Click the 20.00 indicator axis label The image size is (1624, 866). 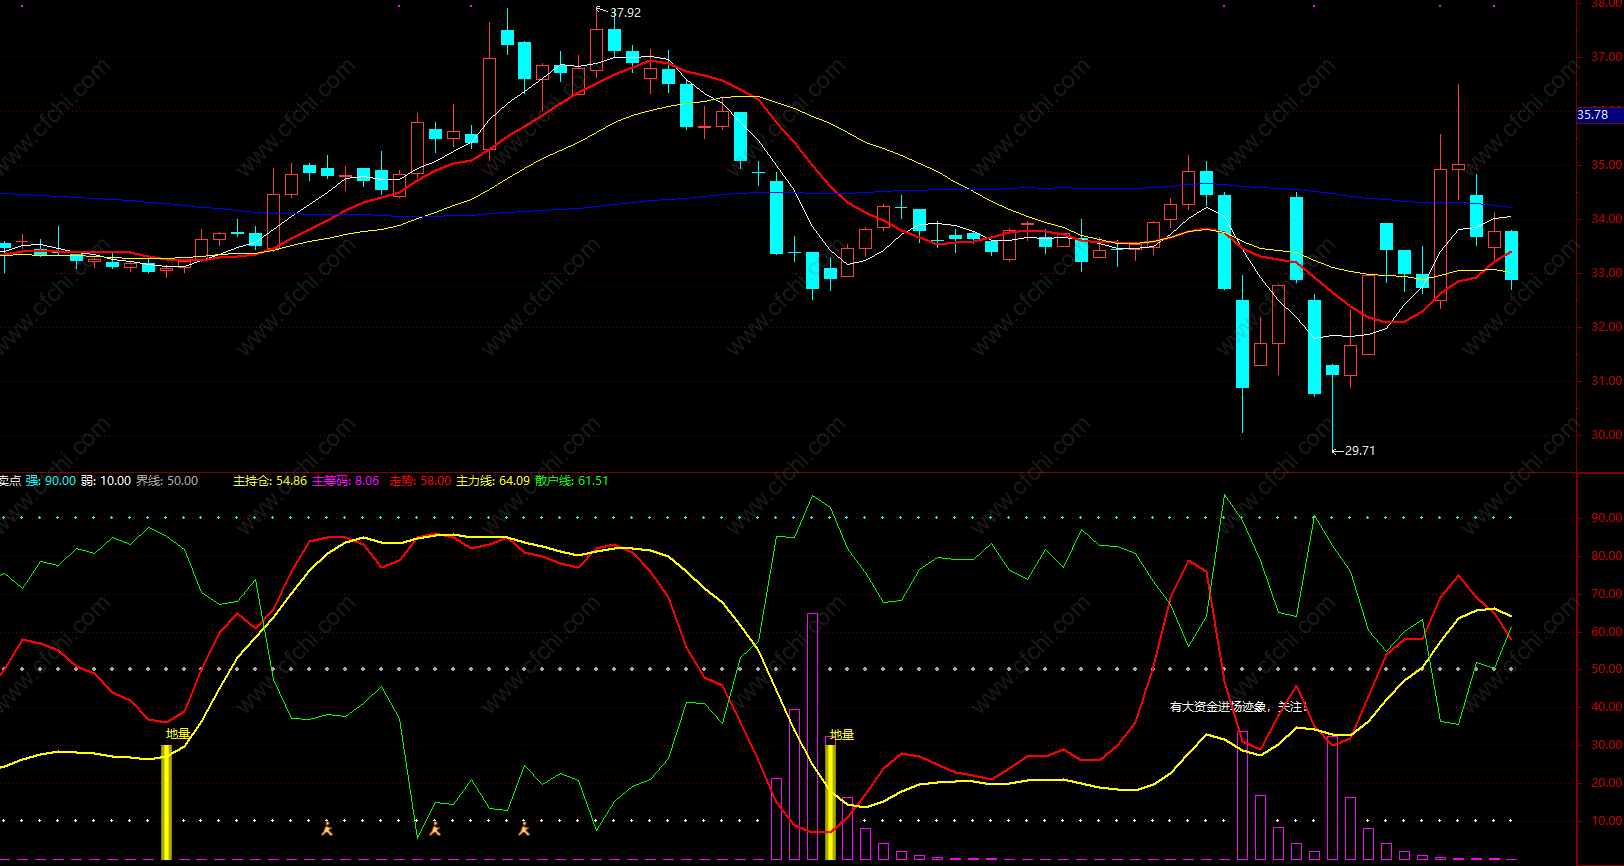(x=1606, y=783)
